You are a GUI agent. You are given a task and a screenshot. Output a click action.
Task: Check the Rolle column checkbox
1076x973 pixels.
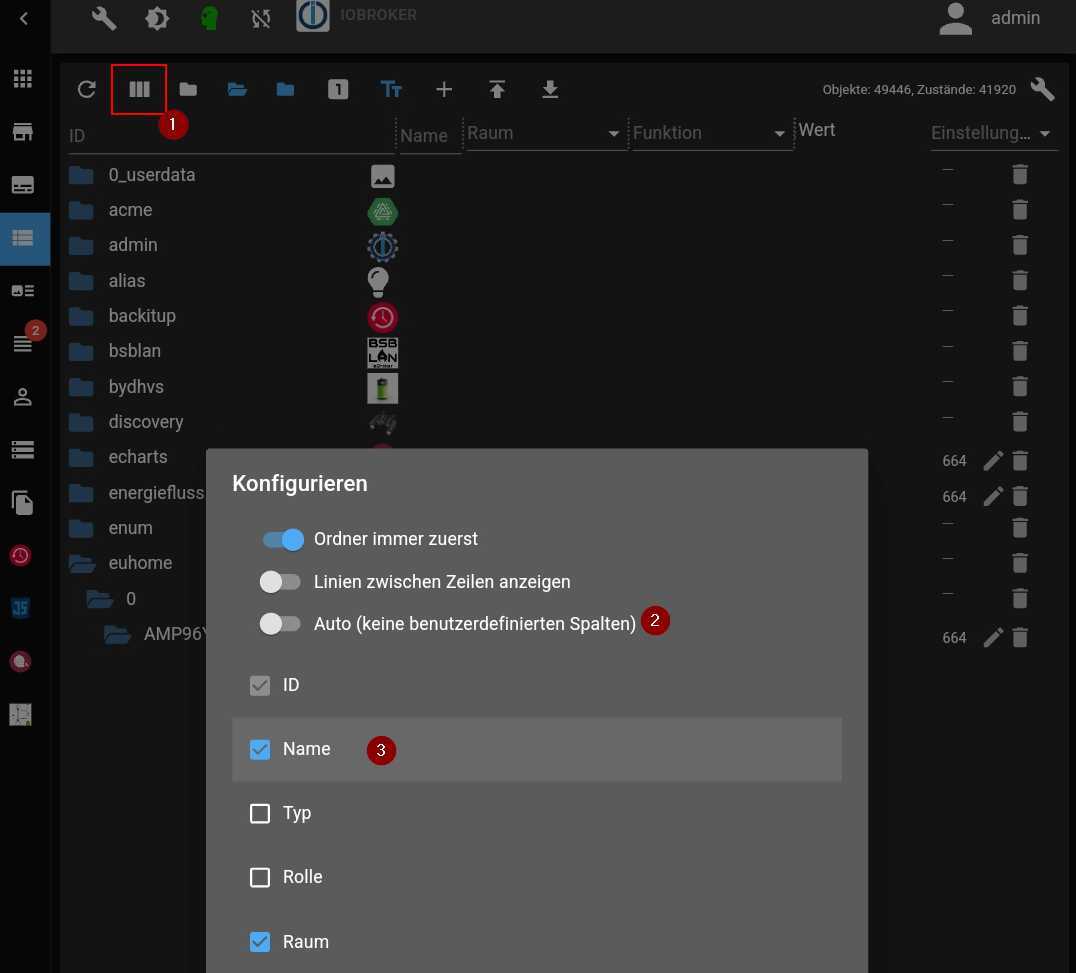pos(260,878)
